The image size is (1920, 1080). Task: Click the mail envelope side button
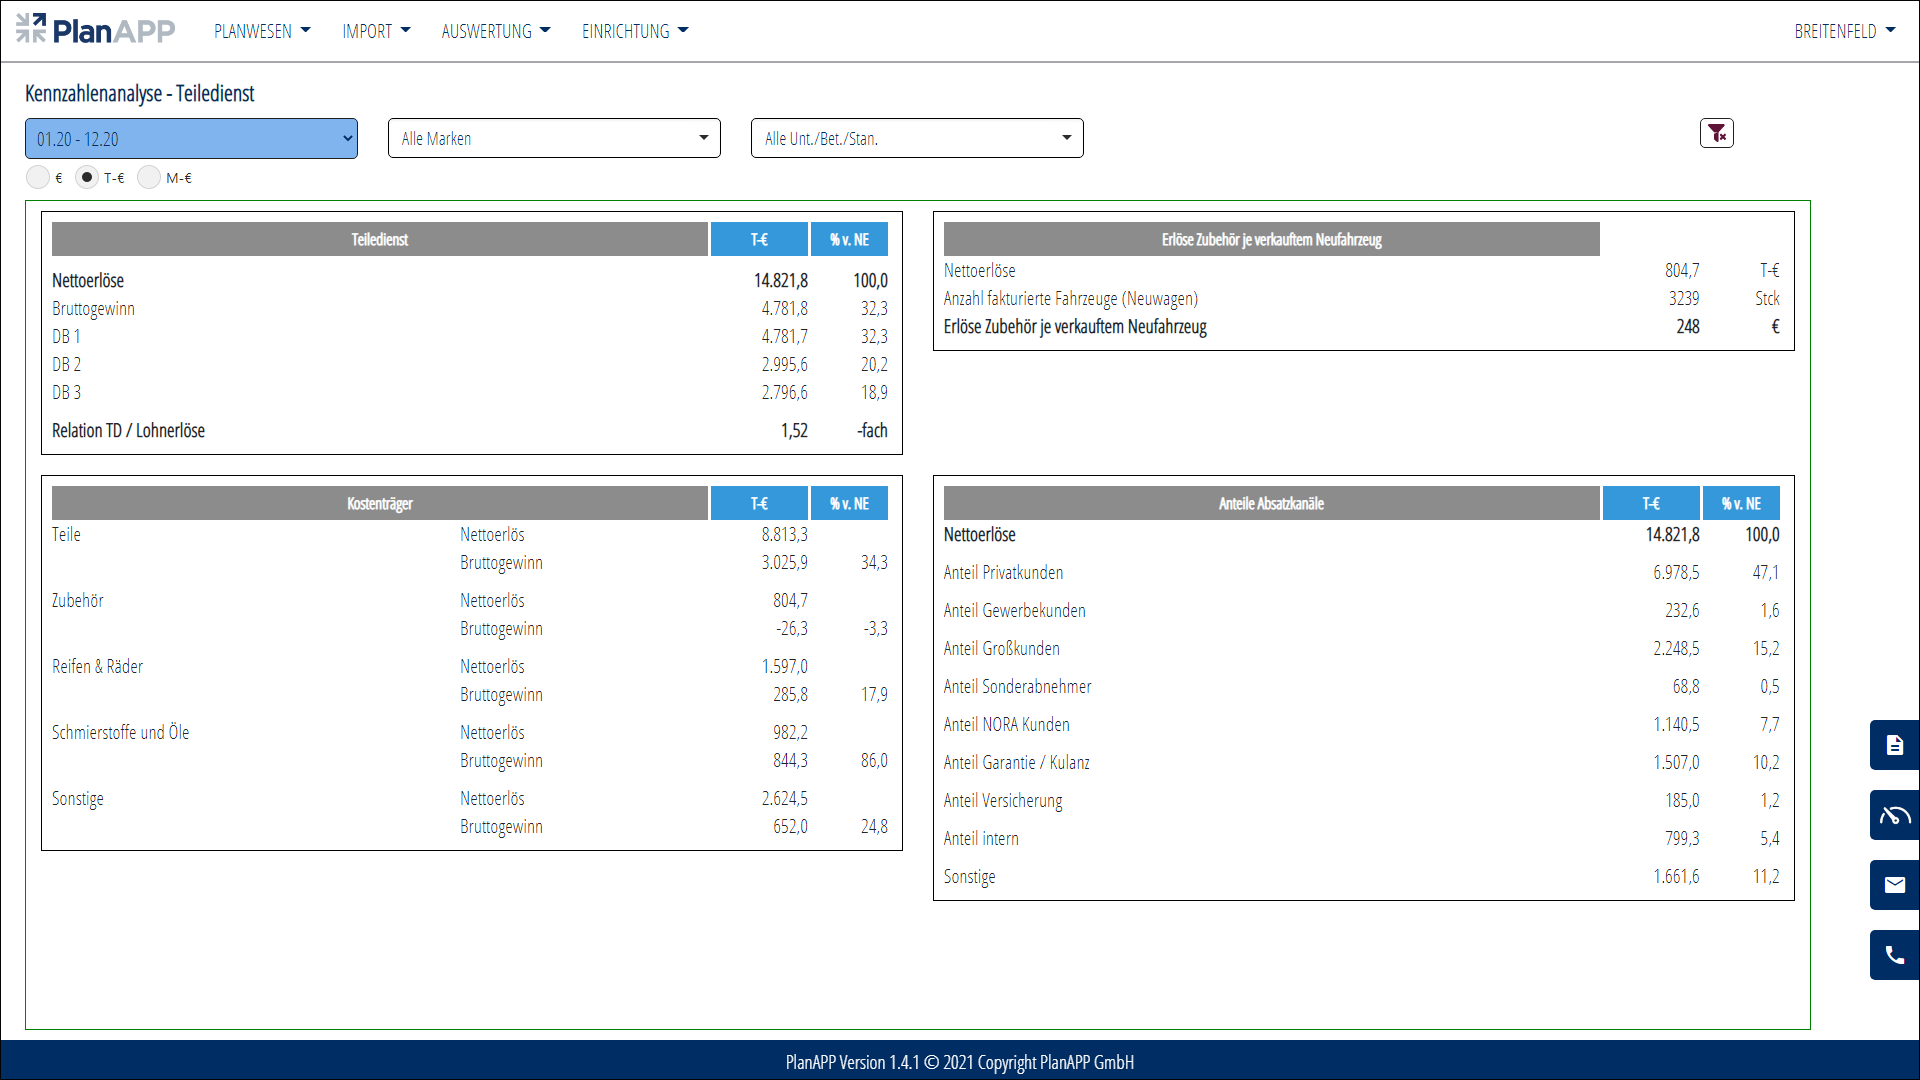(1894, 885)
